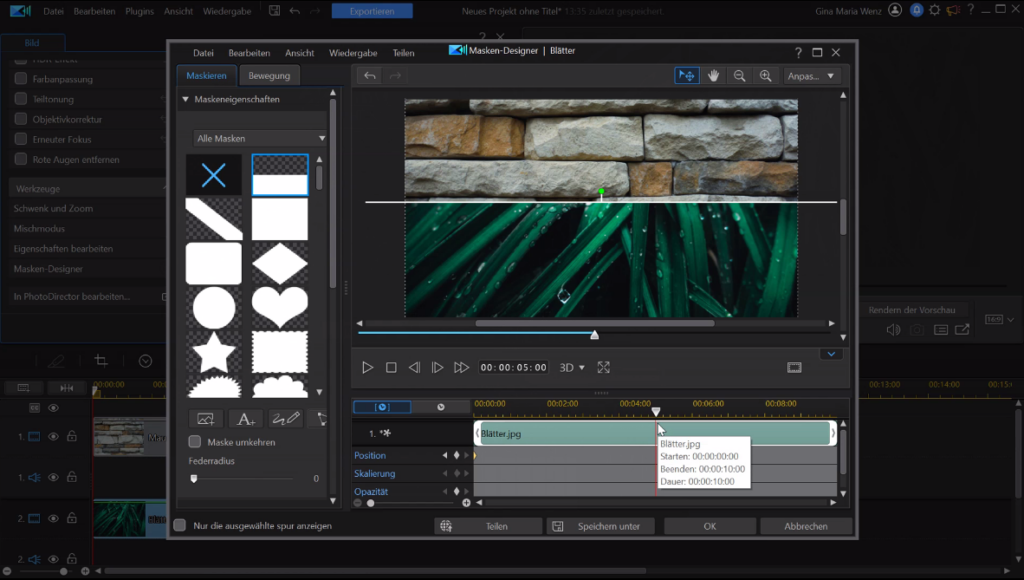Create a mask from an image
Image resolution: width=1024 pixels, height=580 pixels.
(205, 419)
